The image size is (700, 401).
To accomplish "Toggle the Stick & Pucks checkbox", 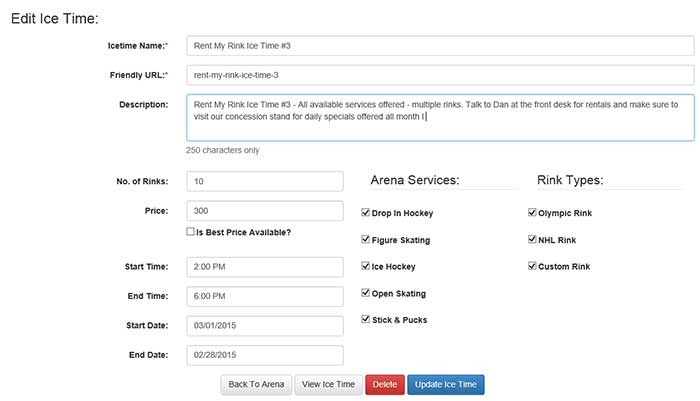I will pyautogui.click(x=366, y=320).
